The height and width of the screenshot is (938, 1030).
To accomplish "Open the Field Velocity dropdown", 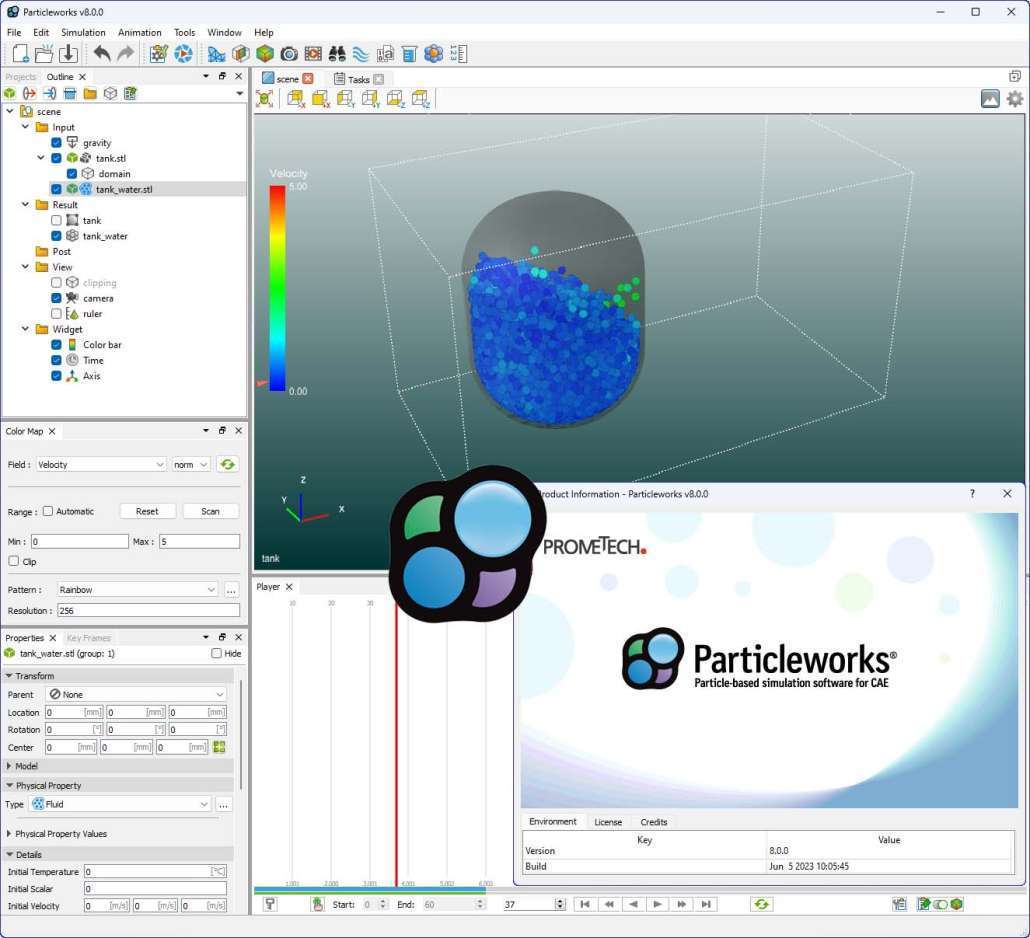I will 101,465.
